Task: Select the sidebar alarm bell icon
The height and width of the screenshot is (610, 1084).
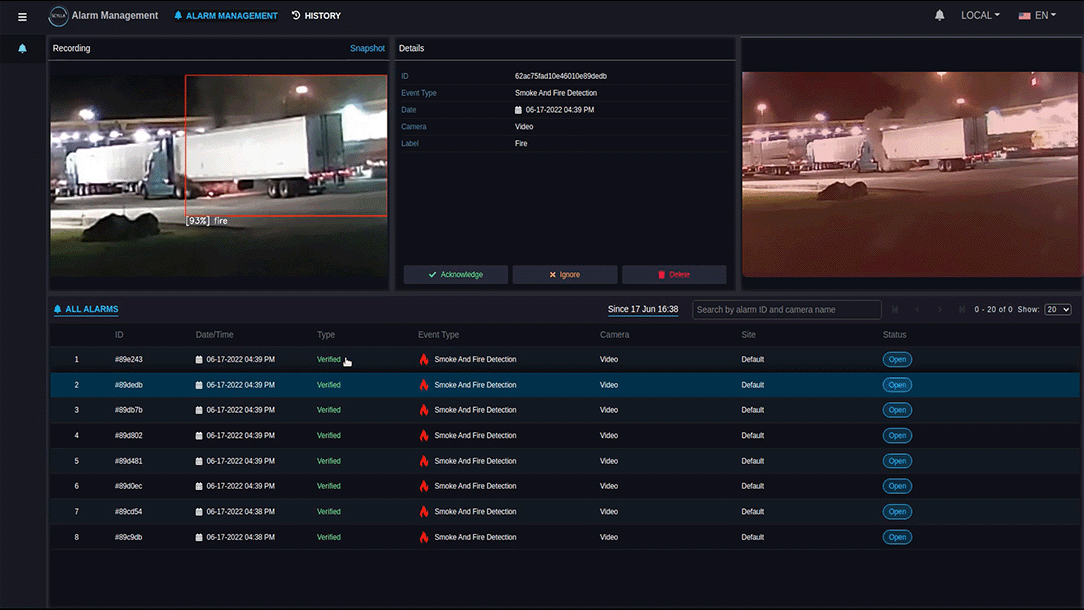Action: pos(23,48)
